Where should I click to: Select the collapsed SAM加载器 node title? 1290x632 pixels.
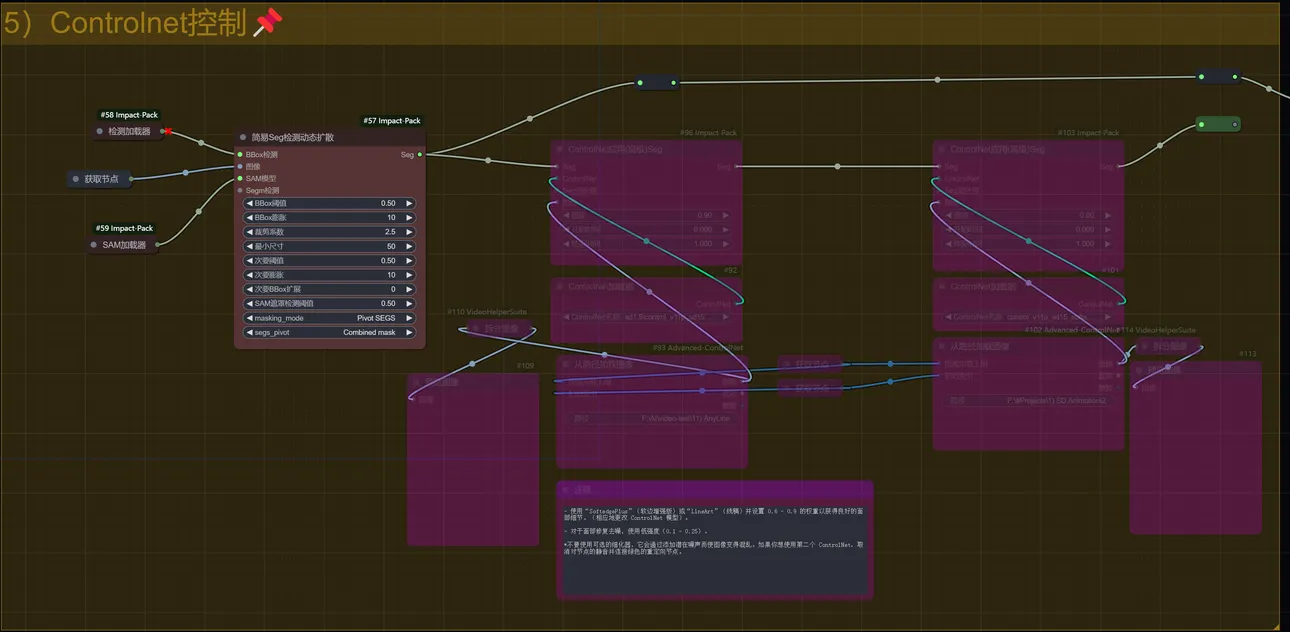coord(124,245)
